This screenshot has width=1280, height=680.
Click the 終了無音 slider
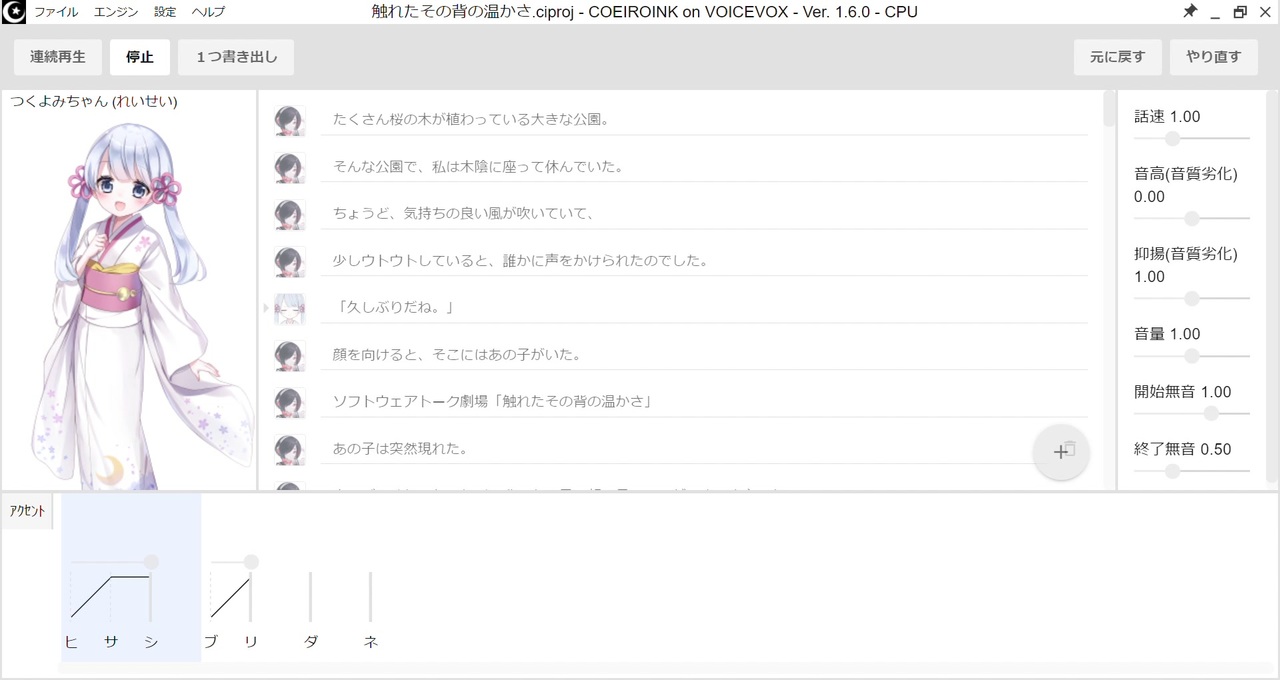1192,471
